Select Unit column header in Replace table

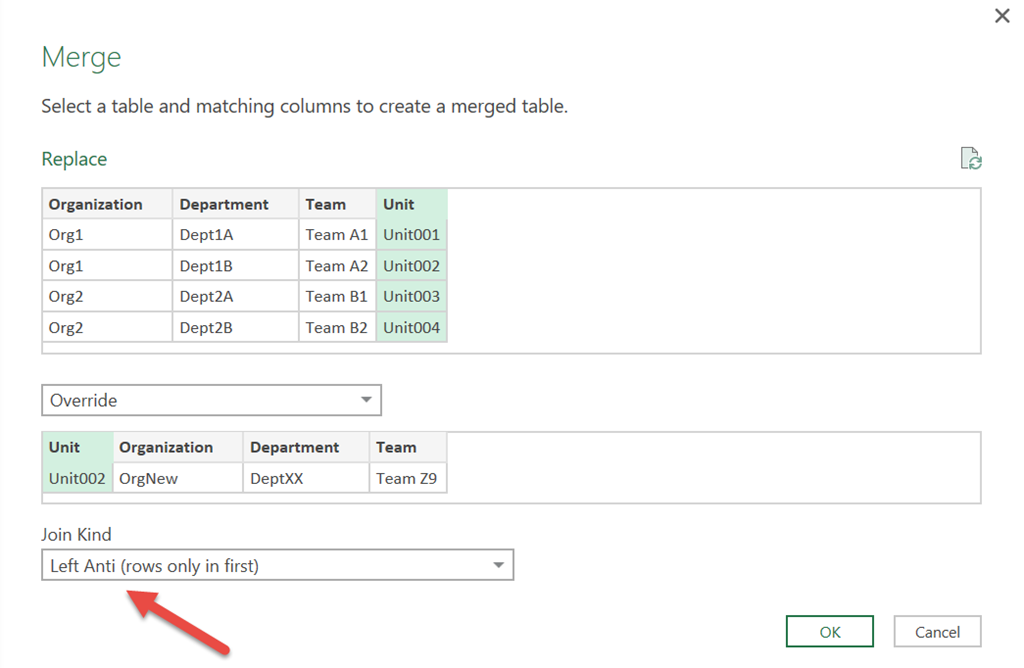pos(411,204)
